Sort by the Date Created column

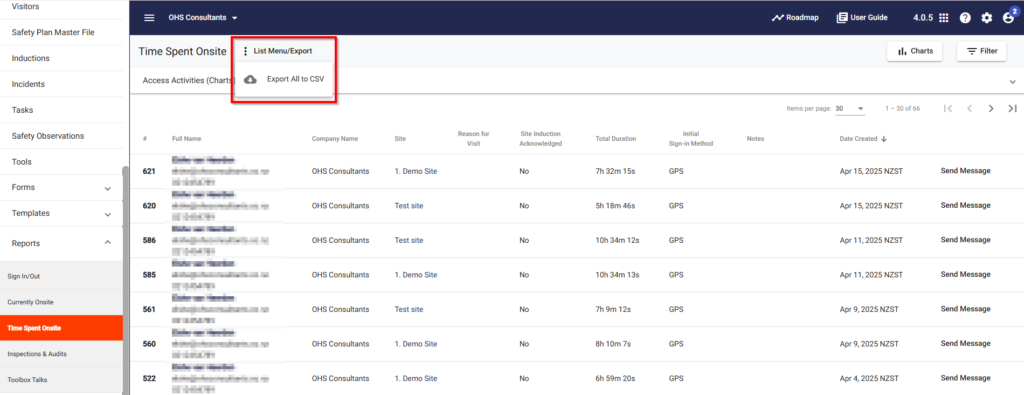[863, 138]
